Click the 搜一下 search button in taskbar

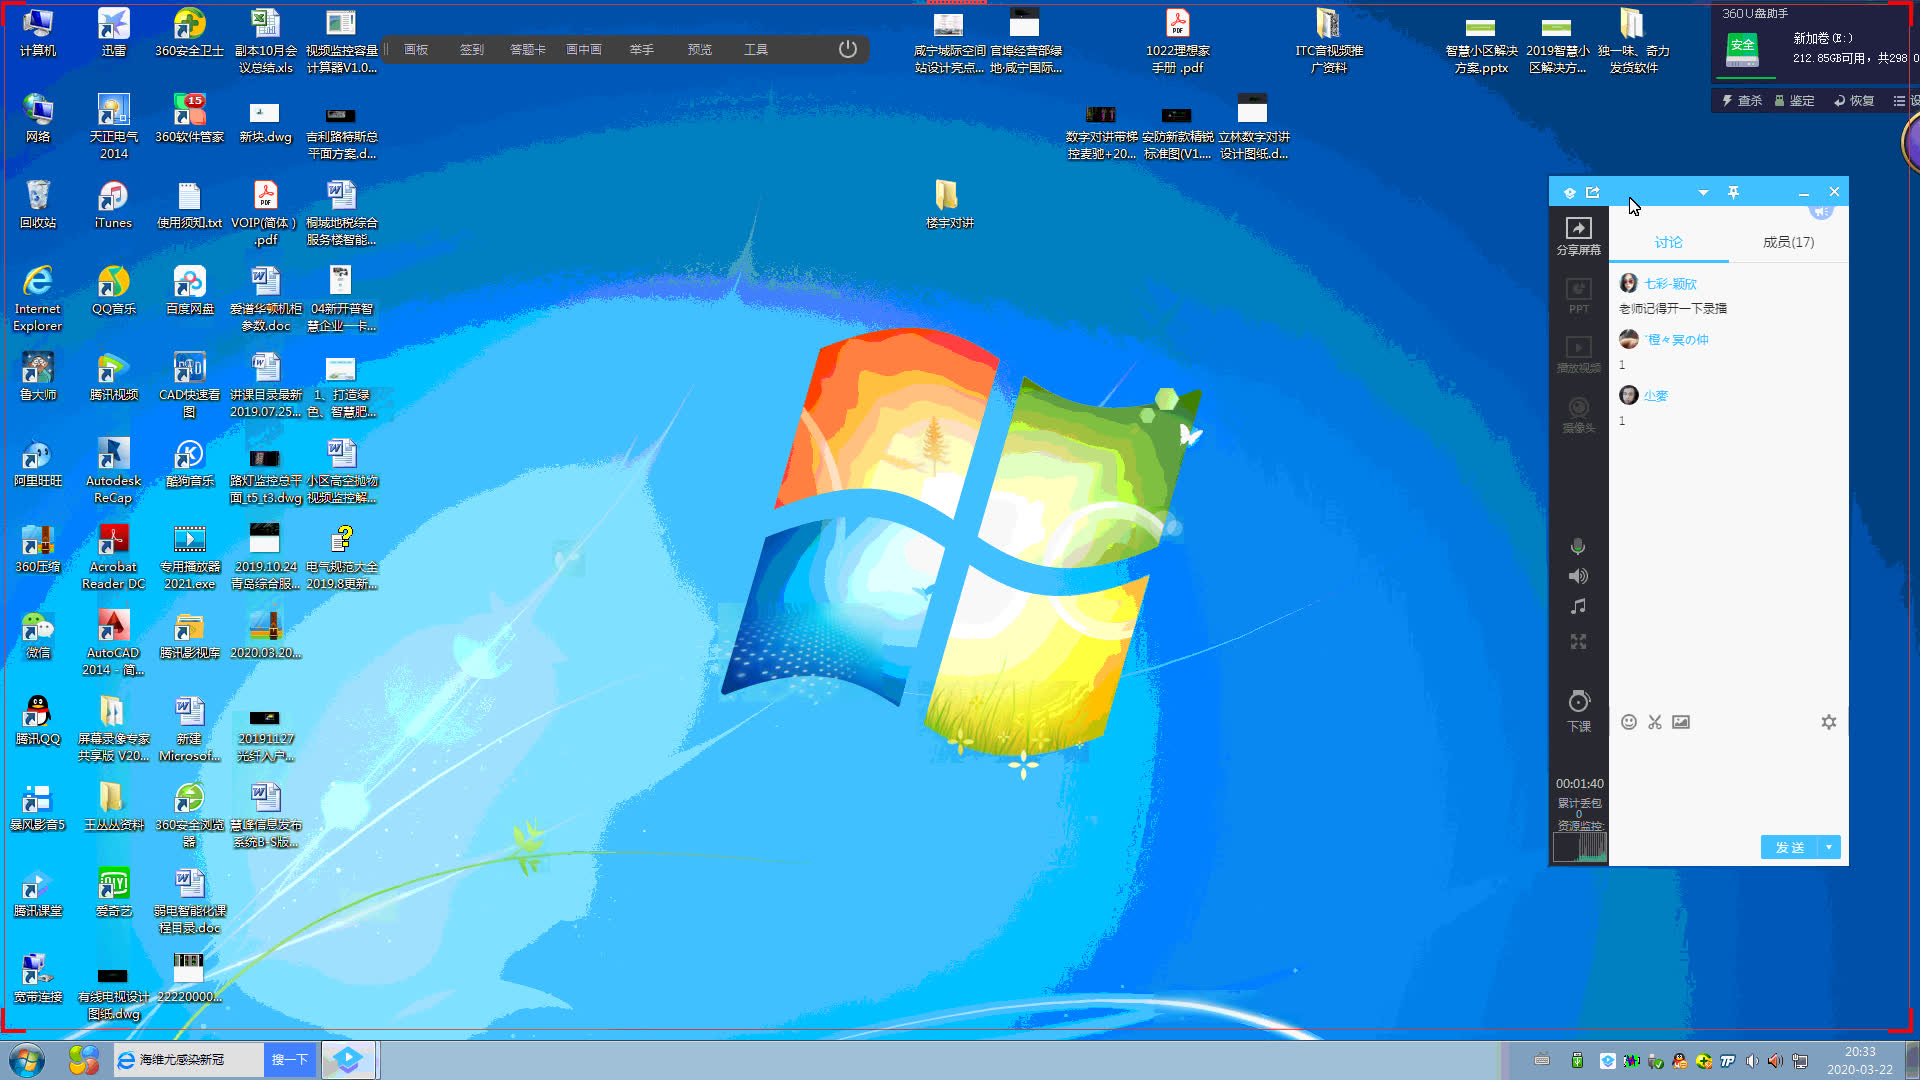pos(290,1060)
